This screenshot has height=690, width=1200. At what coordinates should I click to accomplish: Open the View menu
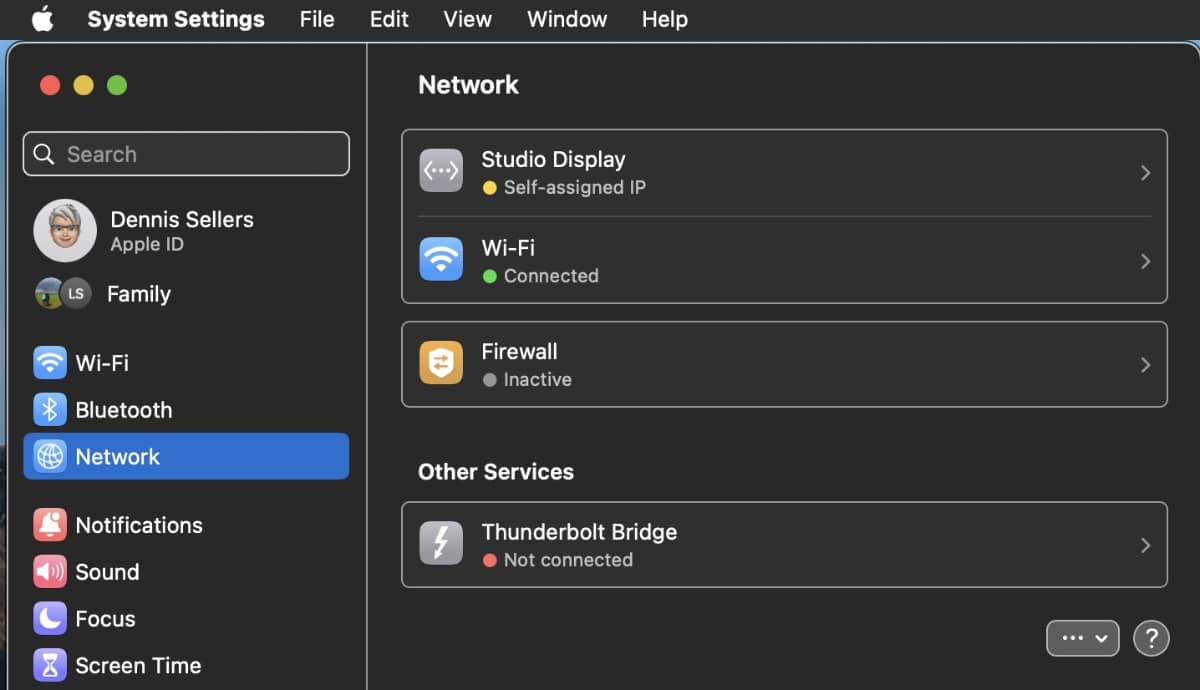[x=467, y=19]
